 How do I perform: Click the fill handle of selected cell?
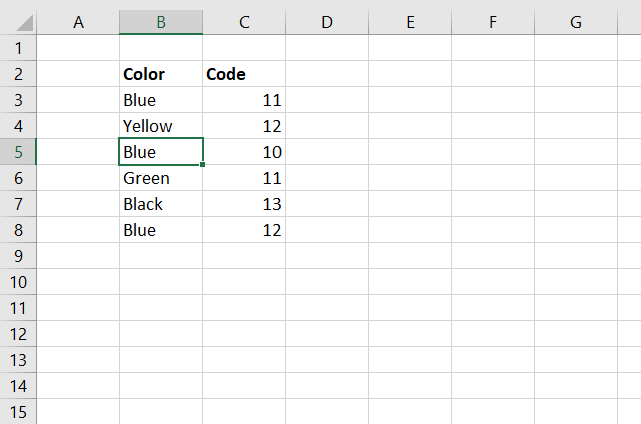tap(202, 164)
